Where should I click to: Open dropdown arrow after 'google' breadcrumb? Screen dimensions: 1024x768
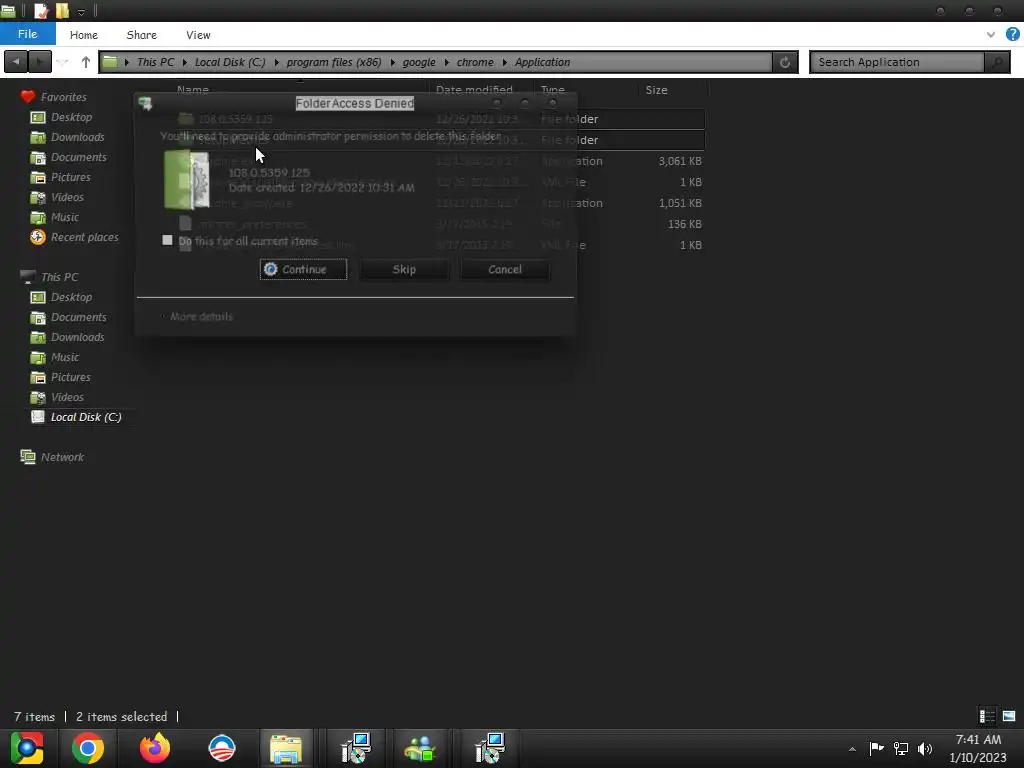point(447,62)
